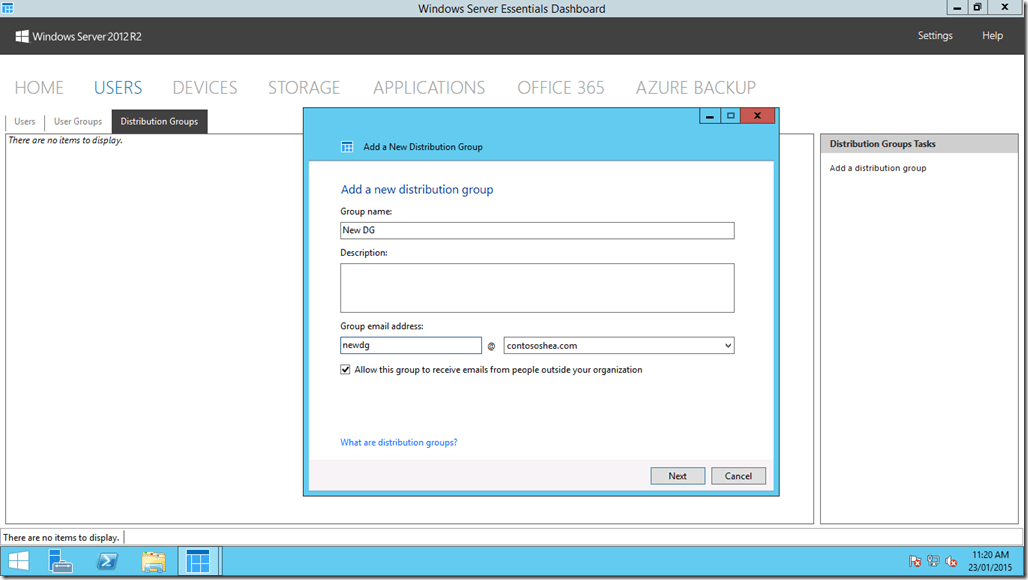
Task: Click the muted volume icon in system tray
Action: pos(950,561)
